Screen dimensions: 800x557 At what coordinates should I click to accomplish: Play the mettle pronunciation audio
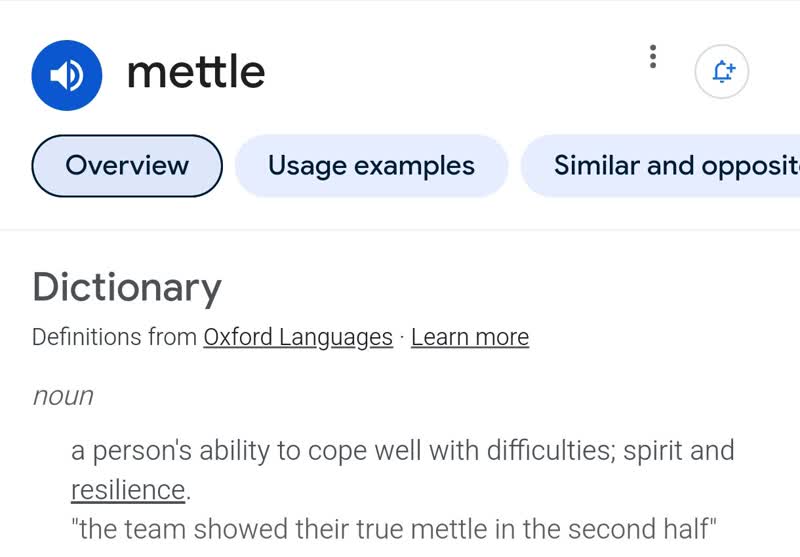(x=67, y=74)
